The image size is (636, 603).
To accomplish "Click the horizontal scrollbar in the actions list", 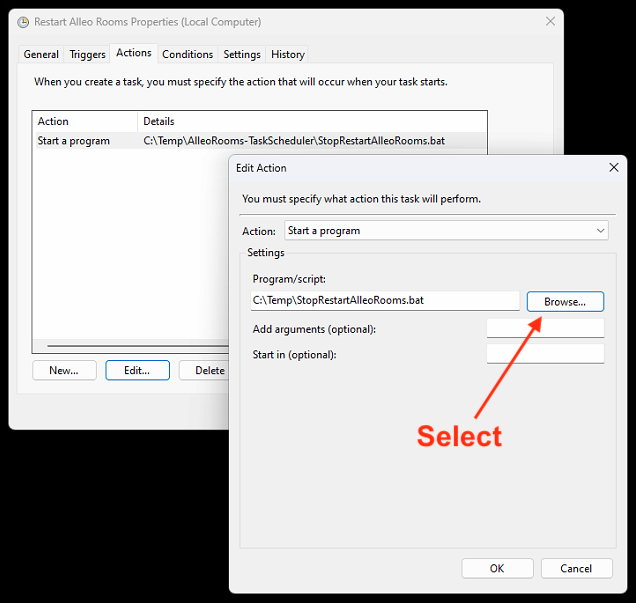I will tap(138, 346).
